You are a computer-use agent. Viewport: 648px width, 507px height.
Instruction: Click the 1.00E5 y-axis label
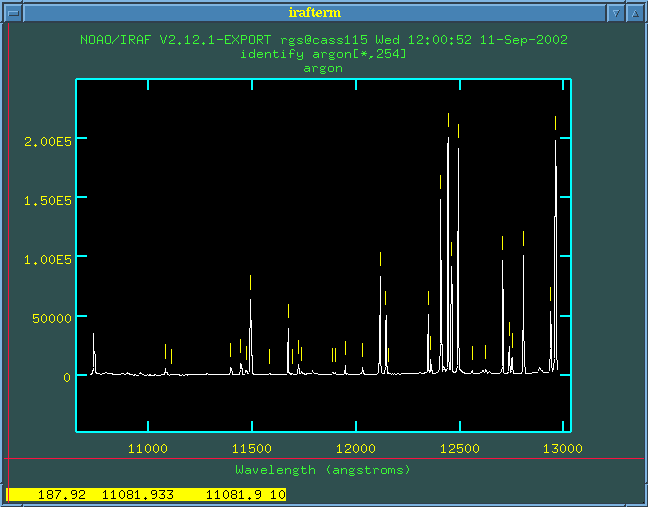coord(42,259)
